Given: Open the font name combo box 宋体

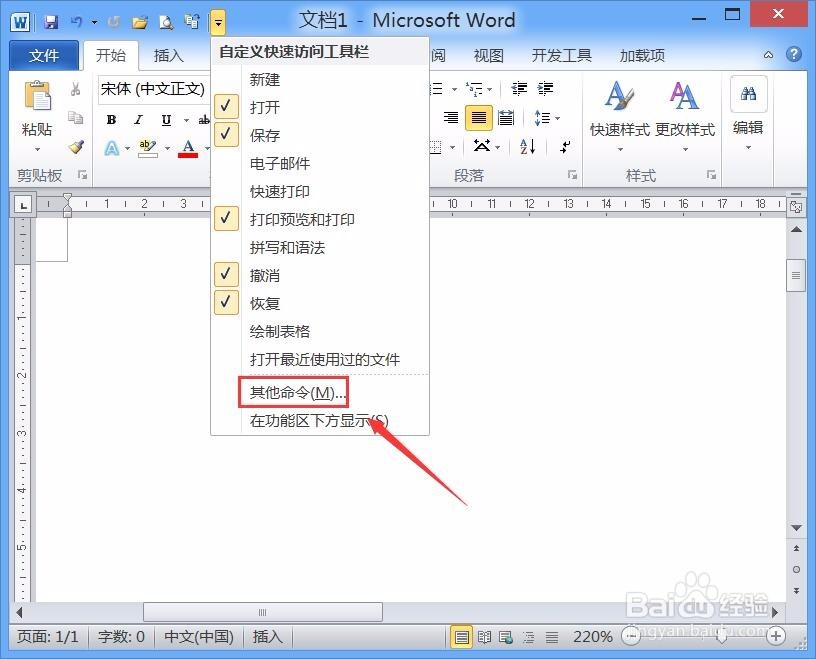Looking at the screenshot, I should pos(154,89).
